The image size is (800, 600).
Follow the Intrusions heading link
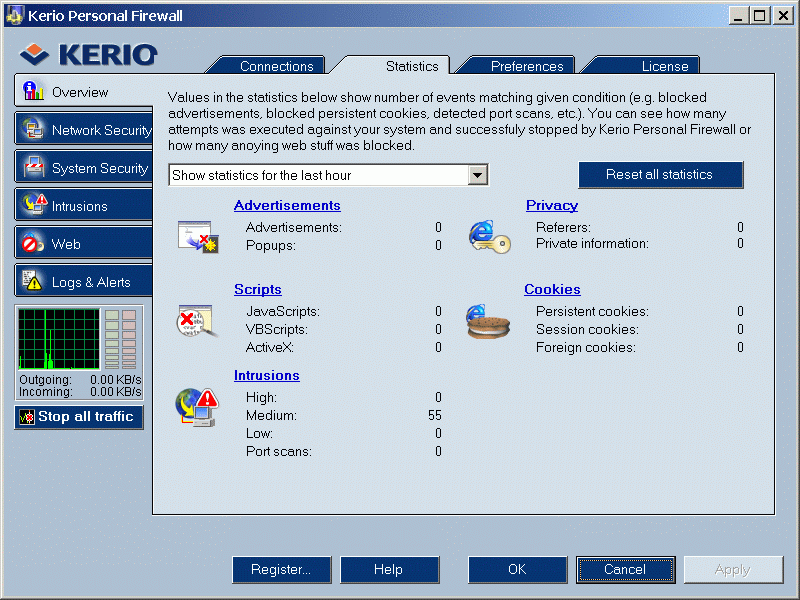[x=266, y=376]
